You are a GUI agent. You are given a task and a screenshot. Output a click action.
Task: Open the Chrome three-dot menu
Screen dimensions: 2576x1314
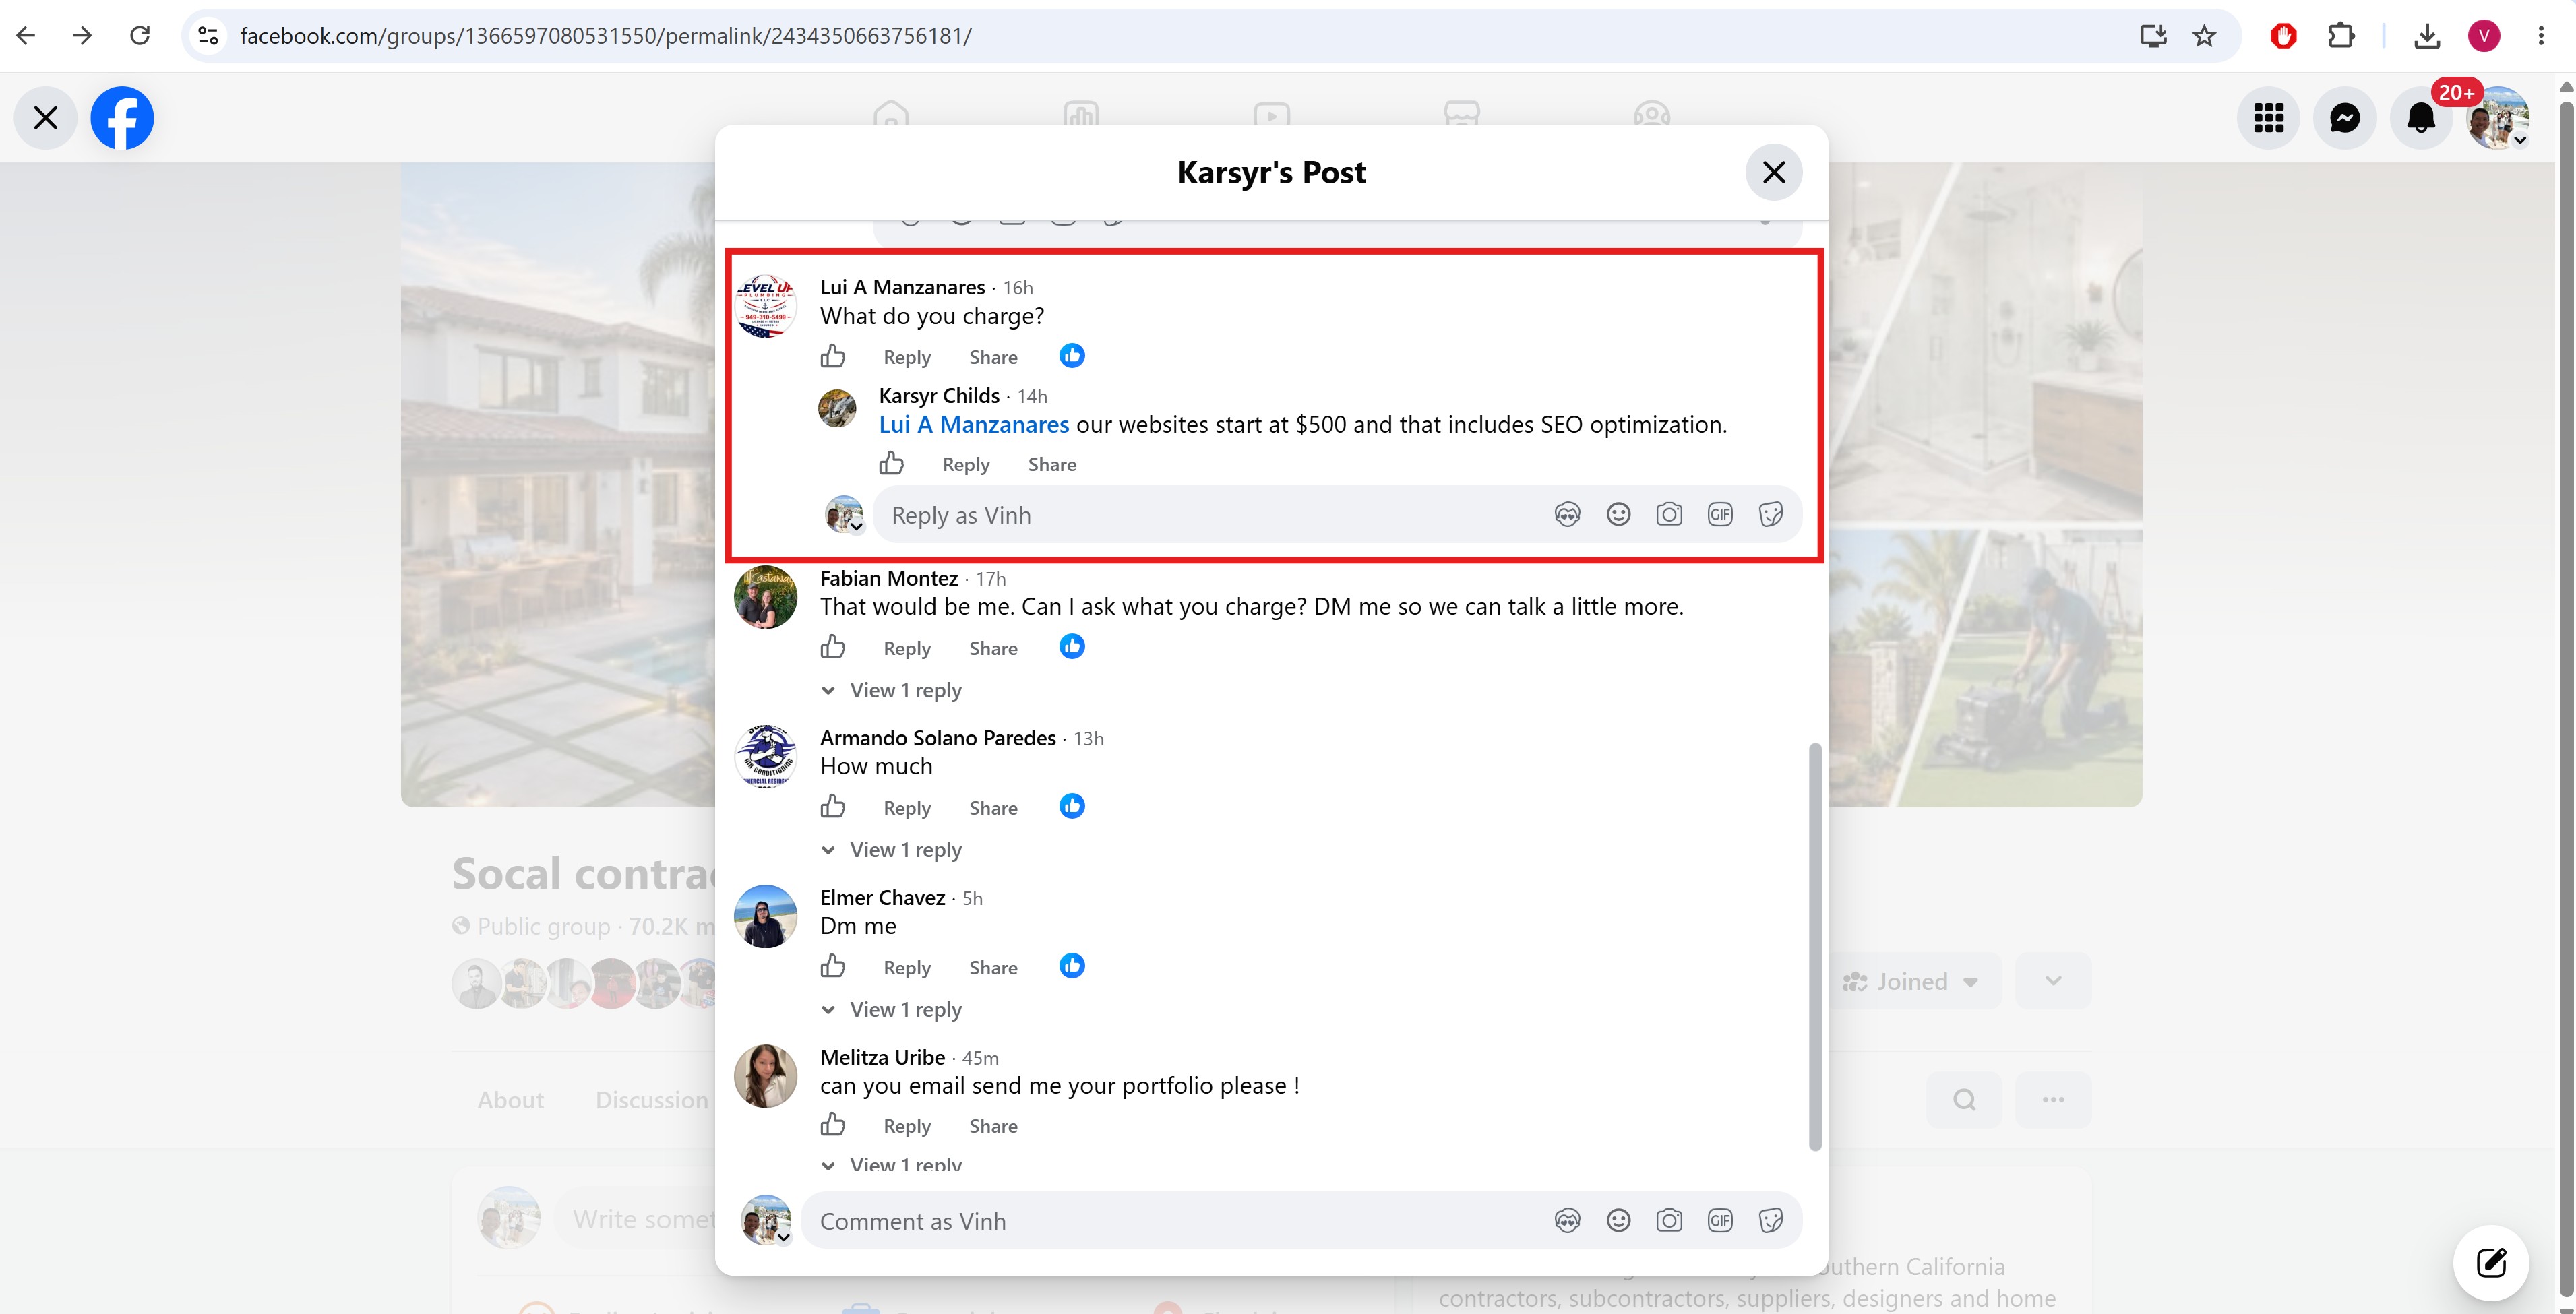[x=2541, y=36]
